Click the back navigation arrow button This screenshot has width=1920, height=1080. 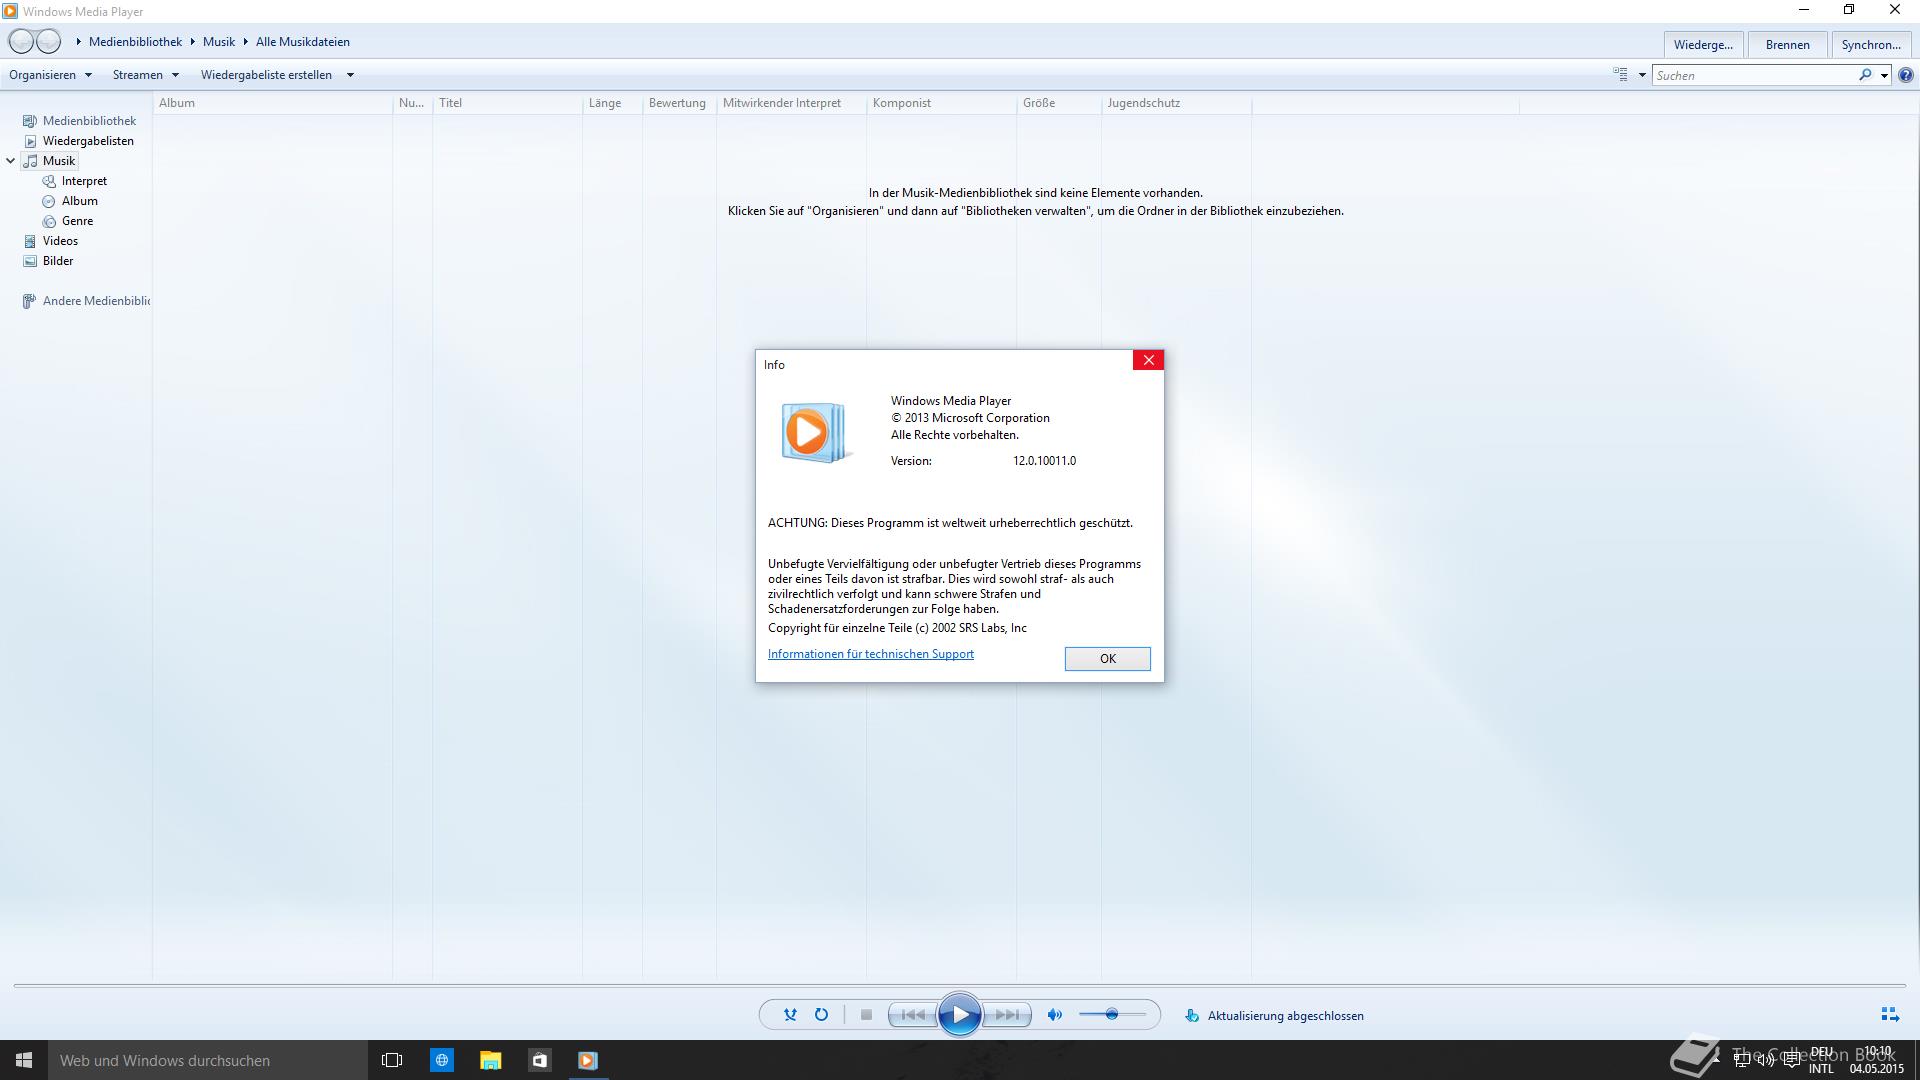21,42
